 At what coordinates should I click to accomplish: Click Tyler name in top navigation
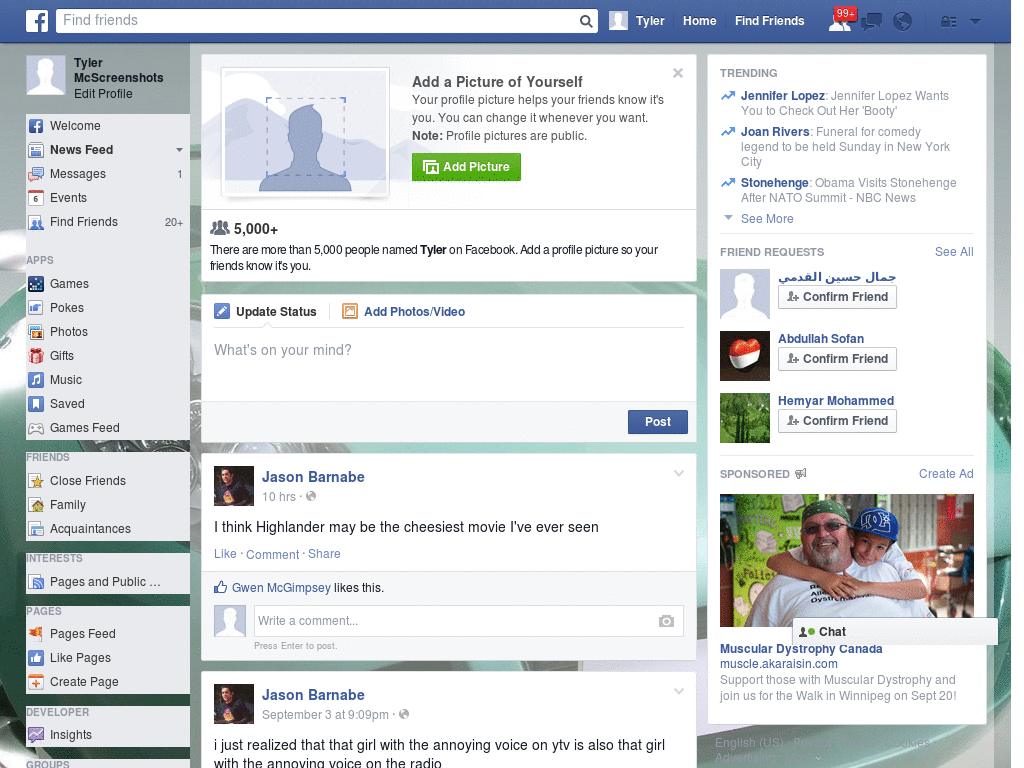(x=650, y=21)
